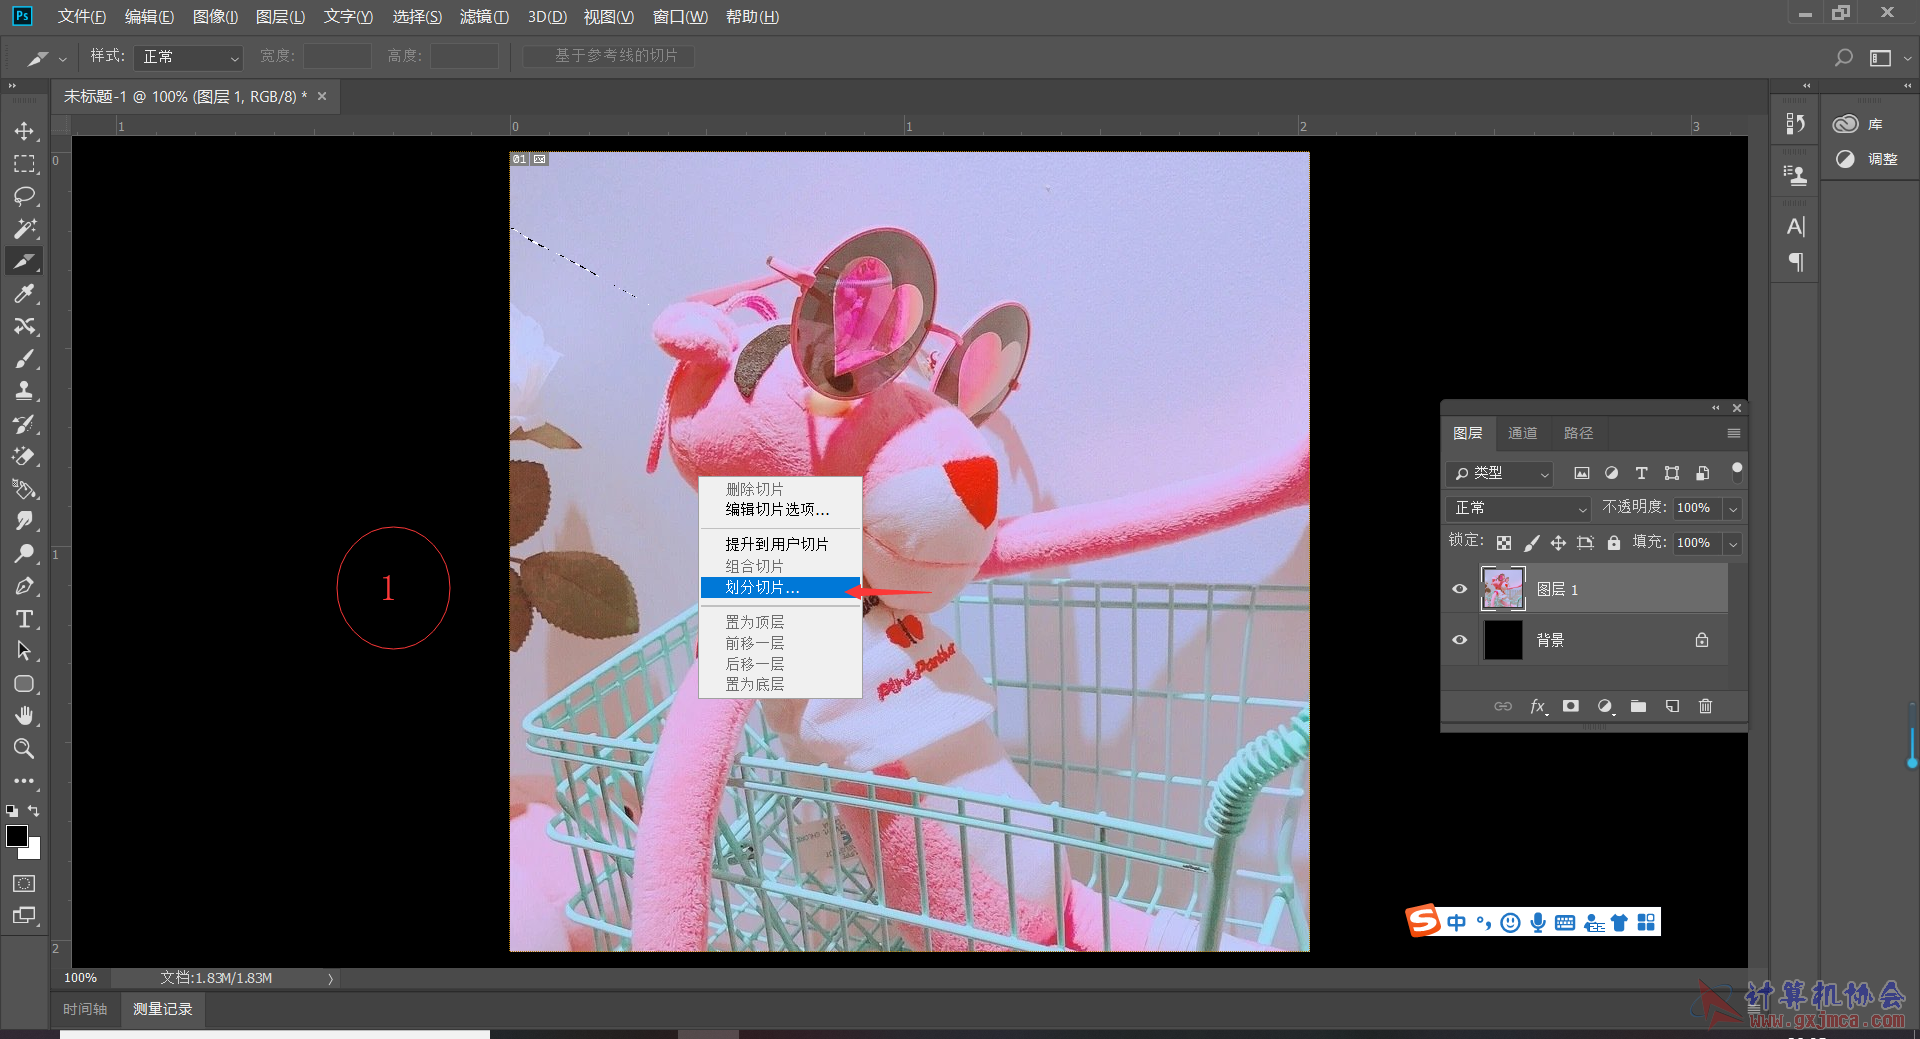Select the Hand tool
This screenshot has width=1920, height=1039.
pyautogui.click(x=24, y=716)
